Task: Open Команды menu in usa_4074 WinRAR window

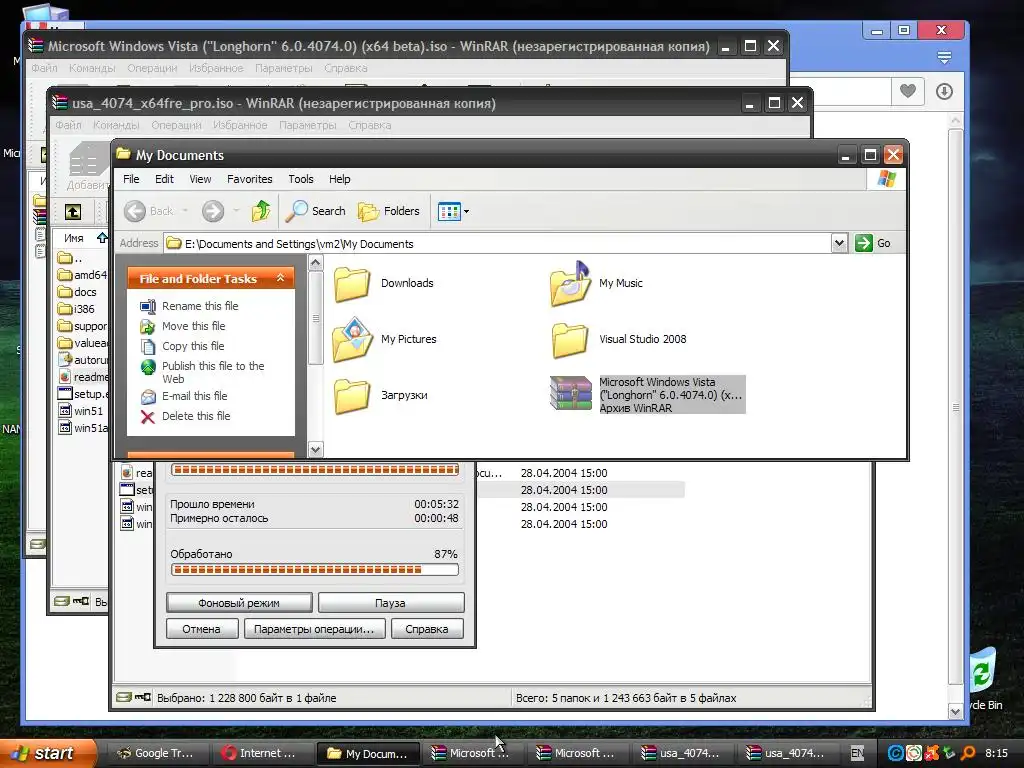Action: 116,125
